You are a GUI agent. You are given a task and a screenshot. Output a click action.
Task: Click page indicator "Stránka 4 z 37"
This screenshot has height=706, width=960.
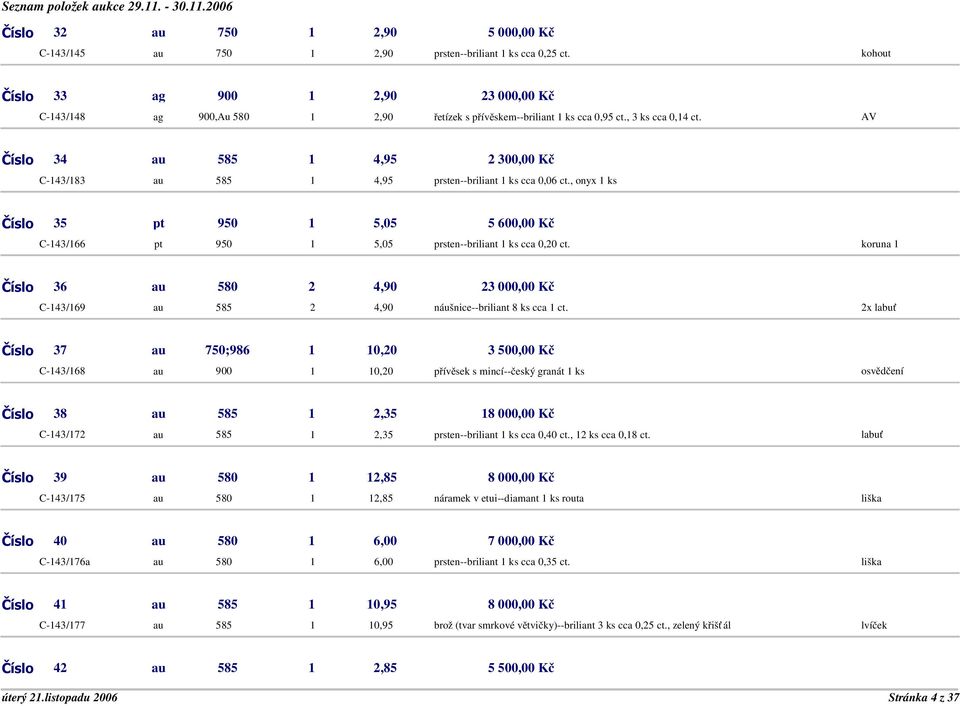coord(923,697)
